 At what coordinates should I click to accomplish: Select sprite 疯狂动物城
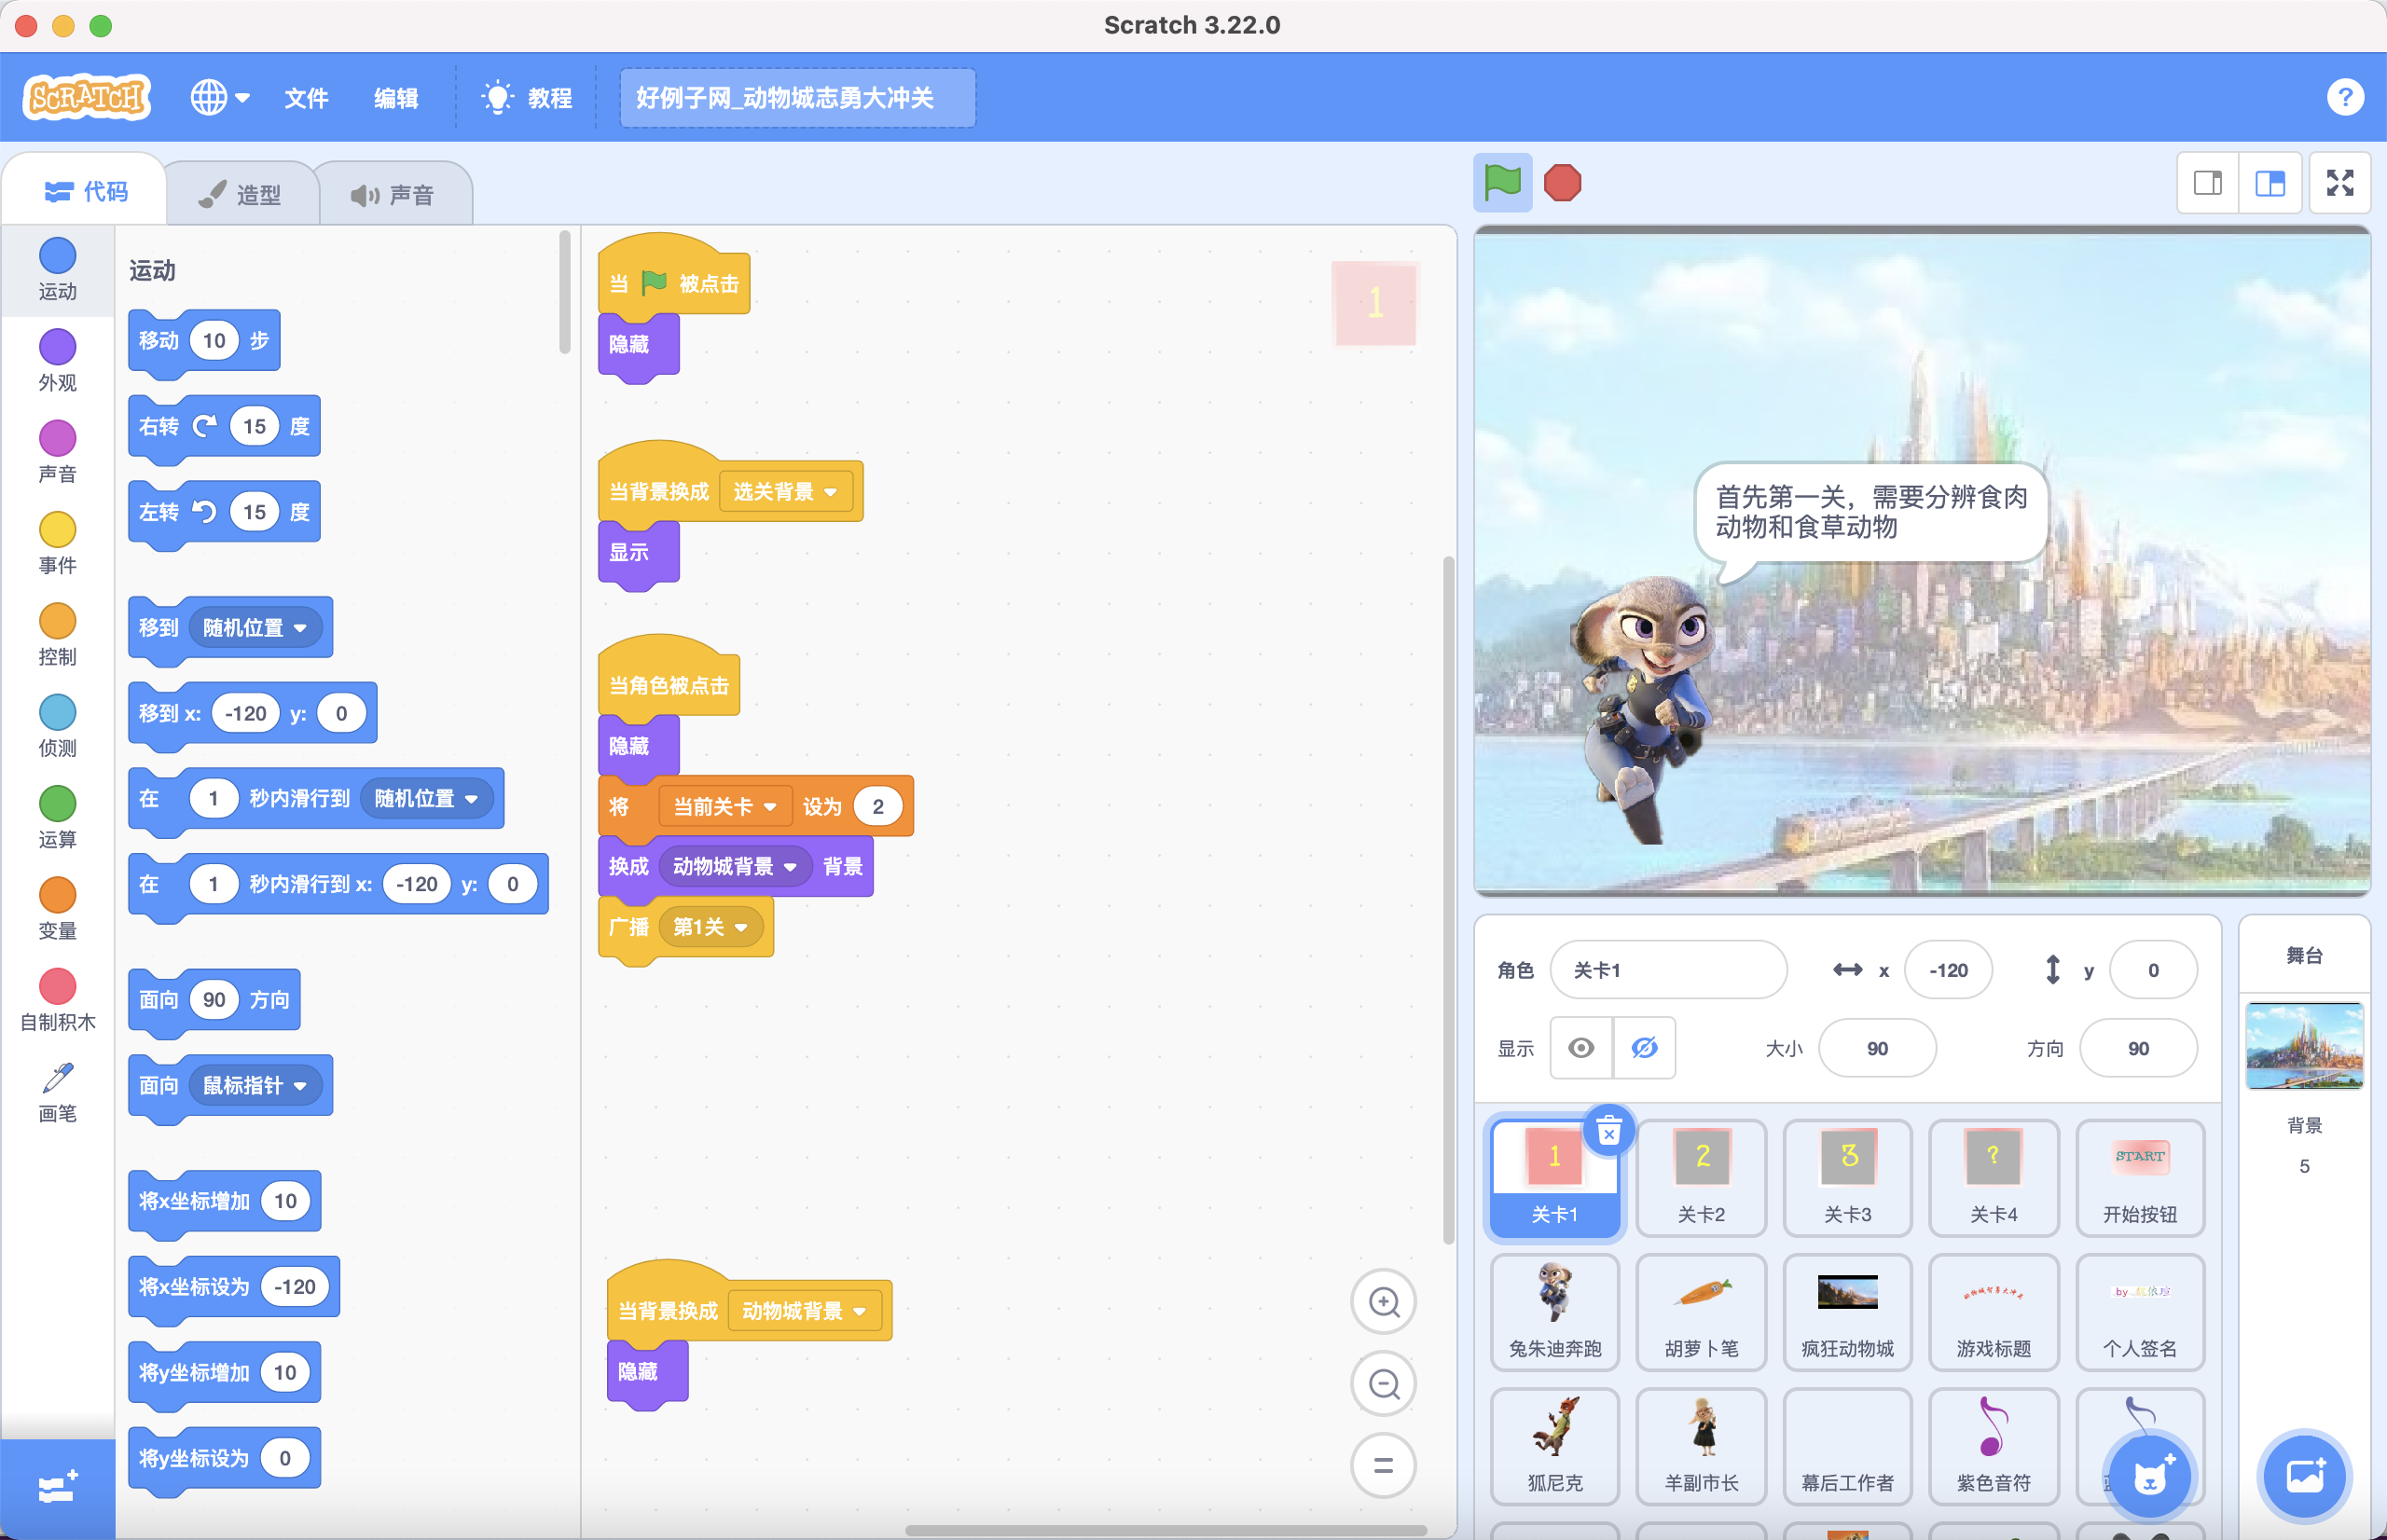1847,1311
